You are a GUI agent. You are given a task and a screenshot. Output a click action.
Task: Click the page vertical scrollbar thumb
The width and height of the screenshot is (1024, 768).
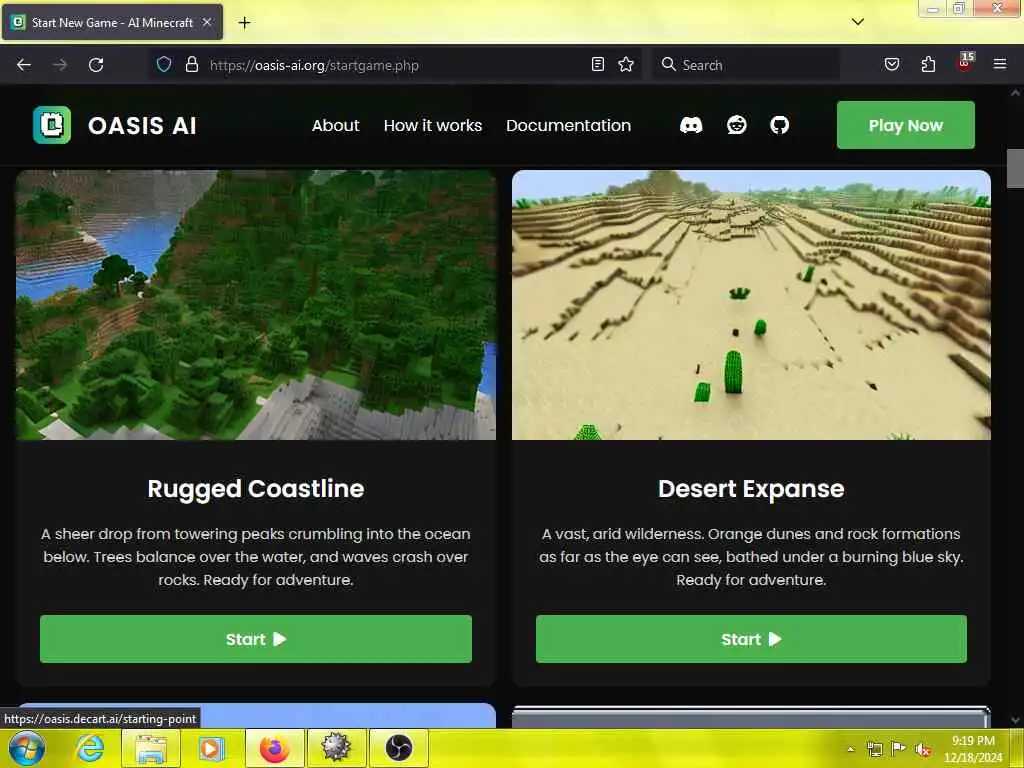click(1015, 168)
